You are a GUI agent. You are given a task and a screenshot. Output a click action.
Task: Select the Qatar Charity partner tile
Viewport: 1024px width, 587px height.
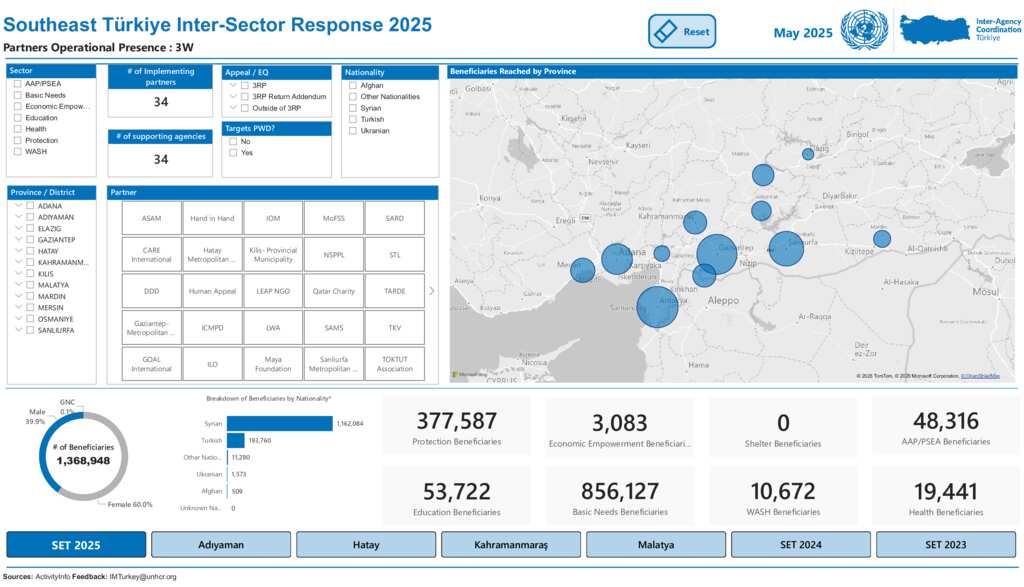point(332,291)
